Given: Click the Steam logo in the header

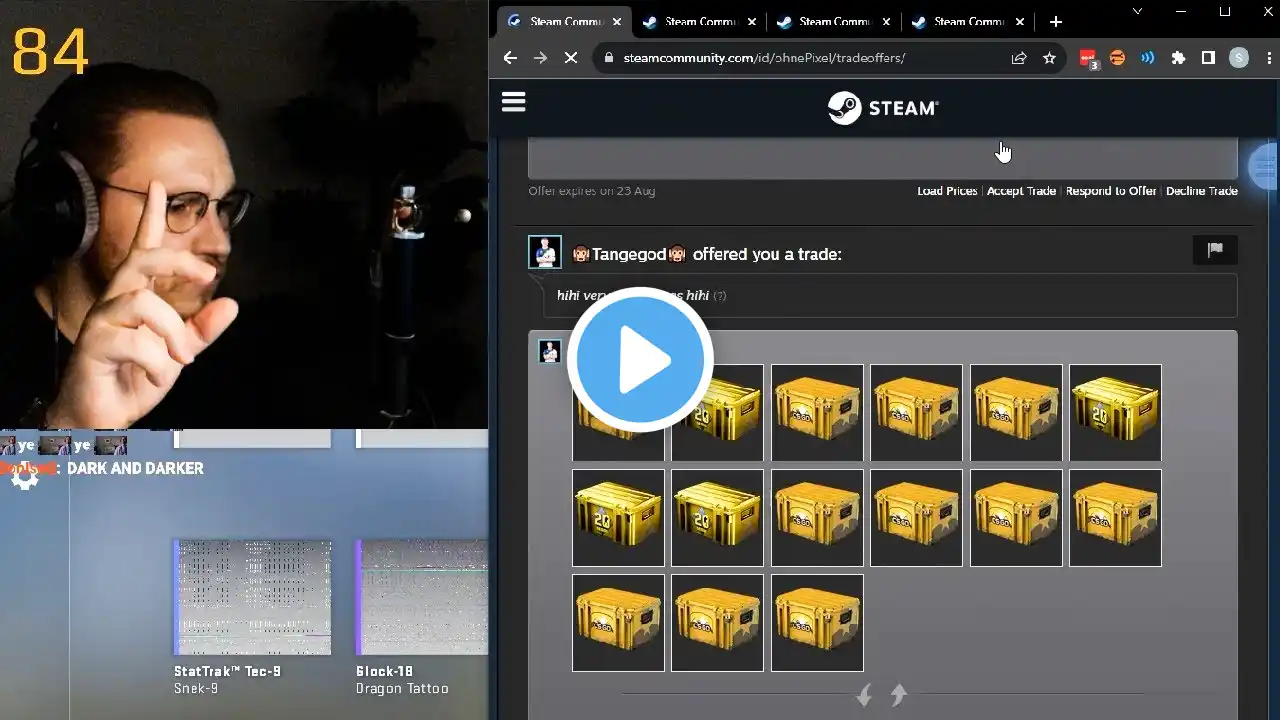Looking at the screenshot, I should 883,108.
